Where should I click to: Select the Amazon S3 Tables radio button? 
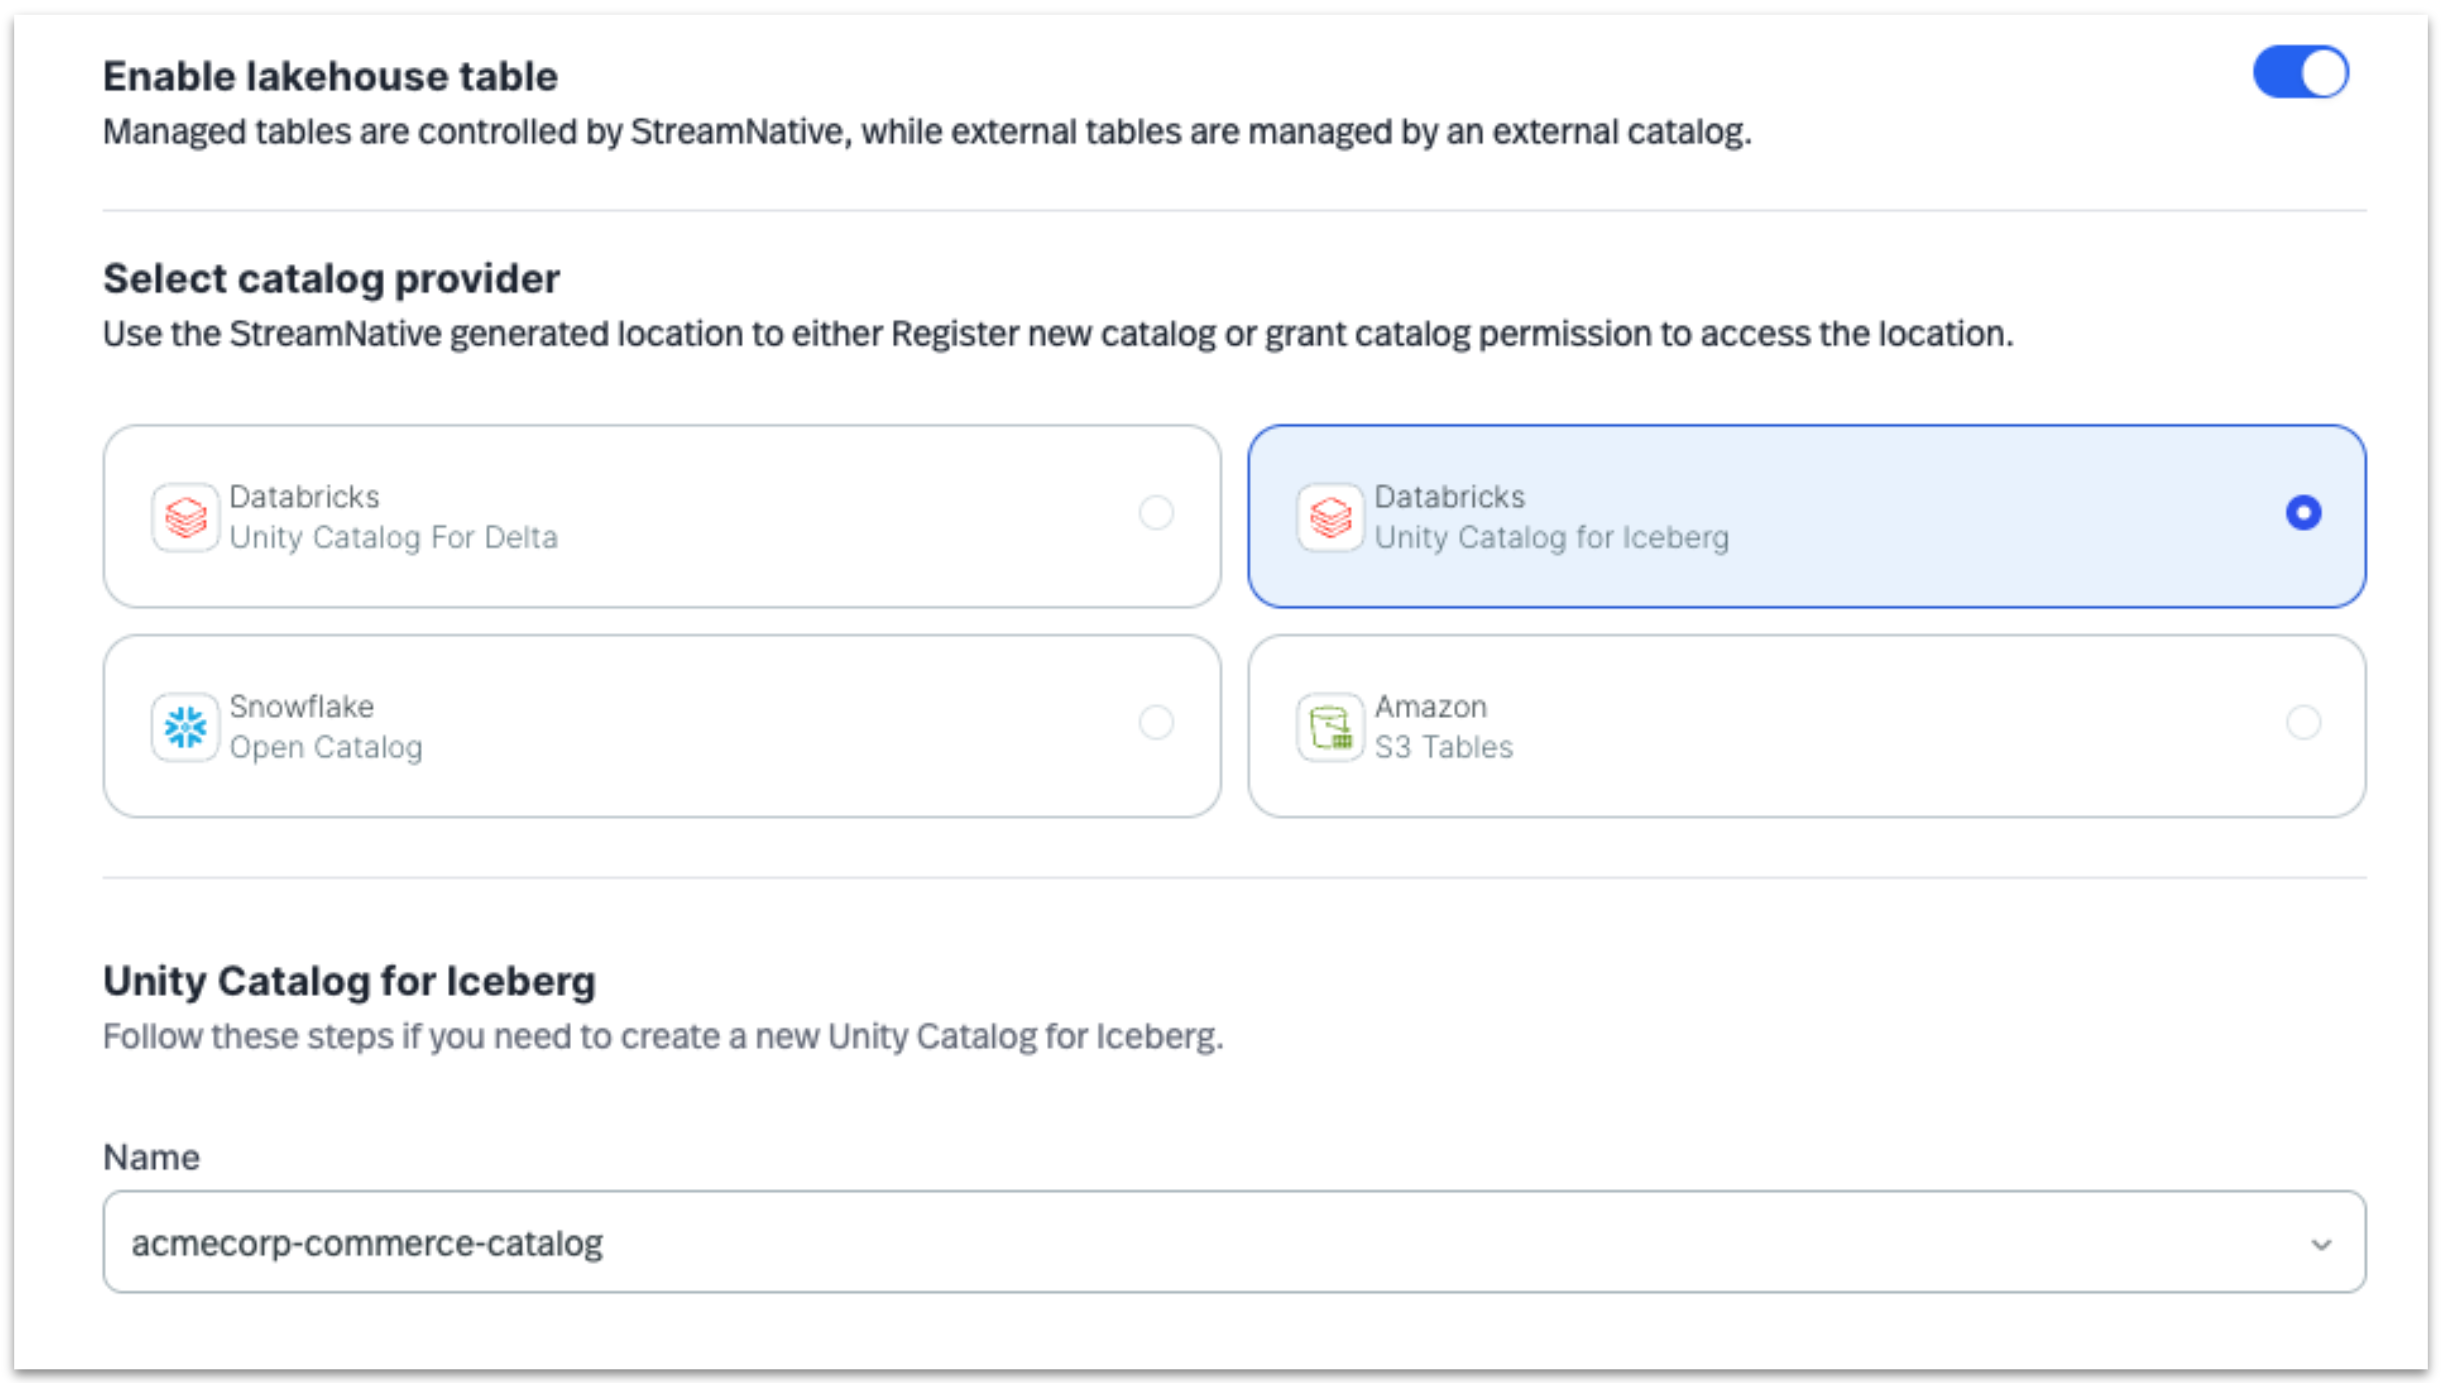click(x=2304, y=724)
